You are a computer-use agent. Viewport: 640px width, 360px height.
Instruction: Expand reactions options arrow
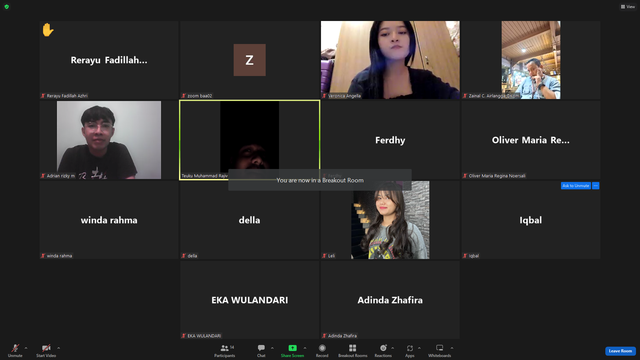click(393, 348)
